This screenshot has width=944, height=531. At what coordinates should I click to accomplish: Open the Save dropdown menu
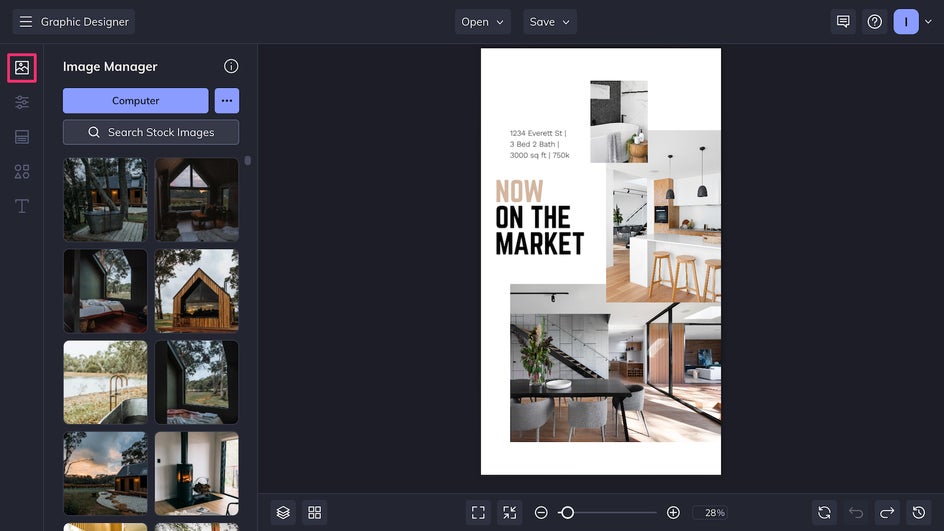pos(550,22)
